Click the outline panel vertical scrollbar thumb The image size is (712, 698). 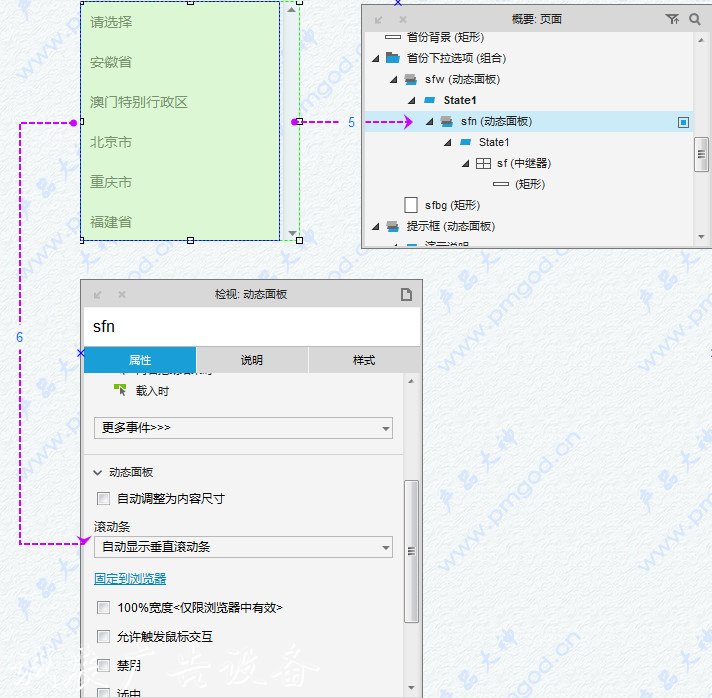pos(701,154)
